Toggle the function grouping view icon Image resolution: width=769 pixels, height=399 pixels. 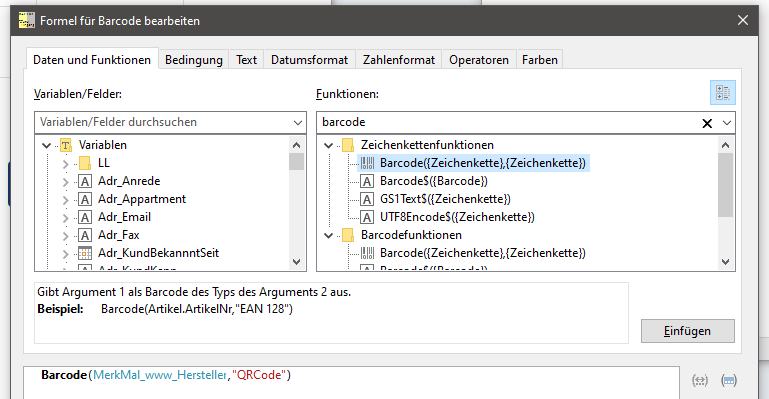coord(723,93)
